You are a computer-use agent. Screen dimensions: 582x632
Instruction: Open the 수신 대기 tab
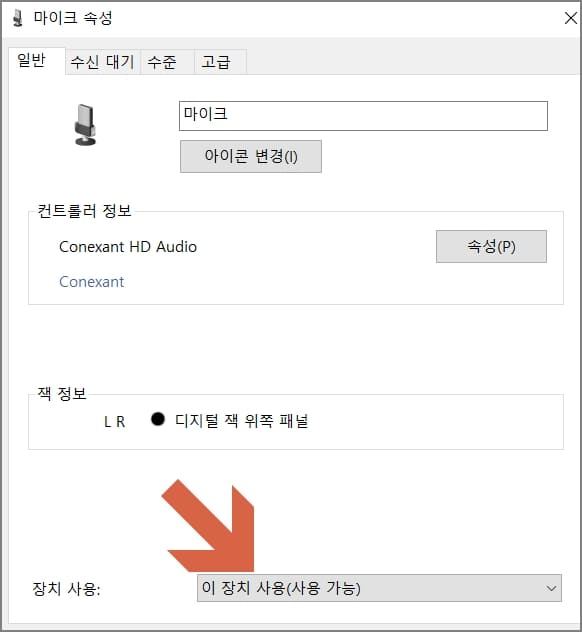point(102,62)
